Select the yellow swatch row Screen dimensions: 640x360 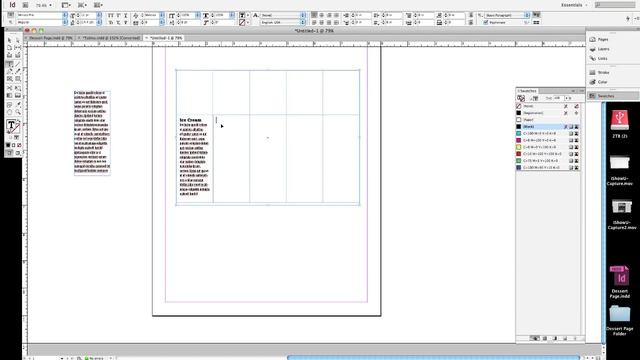pos(547,147)
